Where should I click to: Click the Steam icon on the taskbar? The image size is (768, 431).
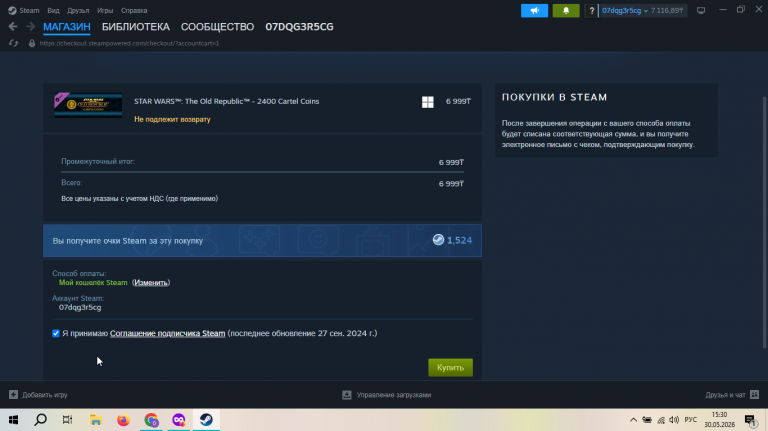click(206, 420)
